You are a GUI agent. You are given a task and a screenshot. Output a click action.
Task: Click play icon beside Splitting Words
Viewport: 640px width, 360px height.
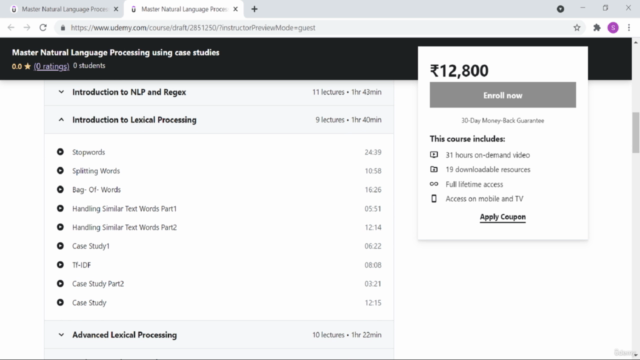click(x=60, y=171)
